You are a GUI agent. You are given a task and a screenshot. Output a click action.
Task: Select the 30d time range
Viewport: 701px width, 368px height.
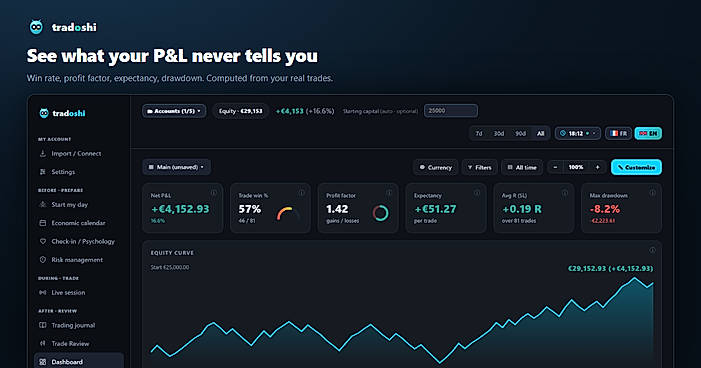pos(499,133)
